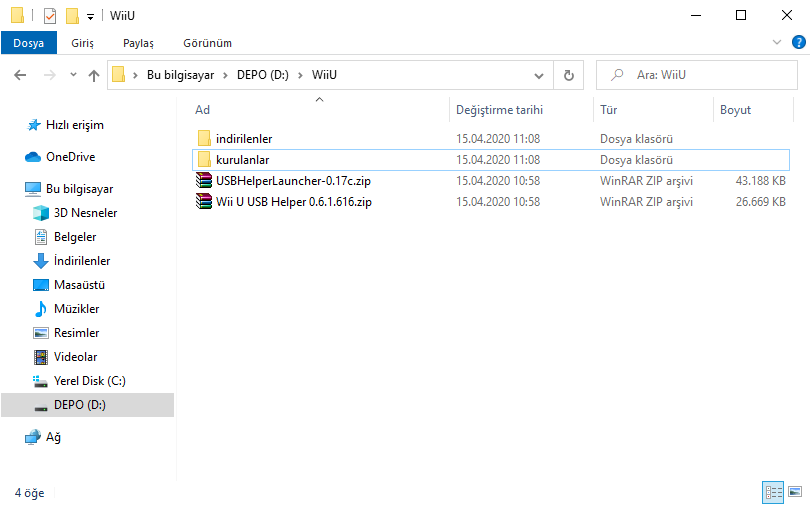Select the Wii U USB Helper 0.6.1.616.zip file
811x505 pixels.
tap(293, 201)
